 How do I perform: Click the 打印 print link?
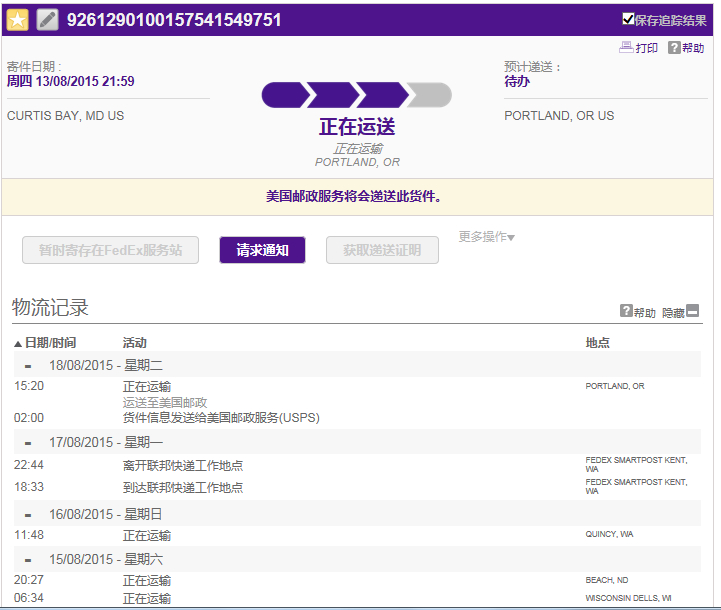[647, 48]
